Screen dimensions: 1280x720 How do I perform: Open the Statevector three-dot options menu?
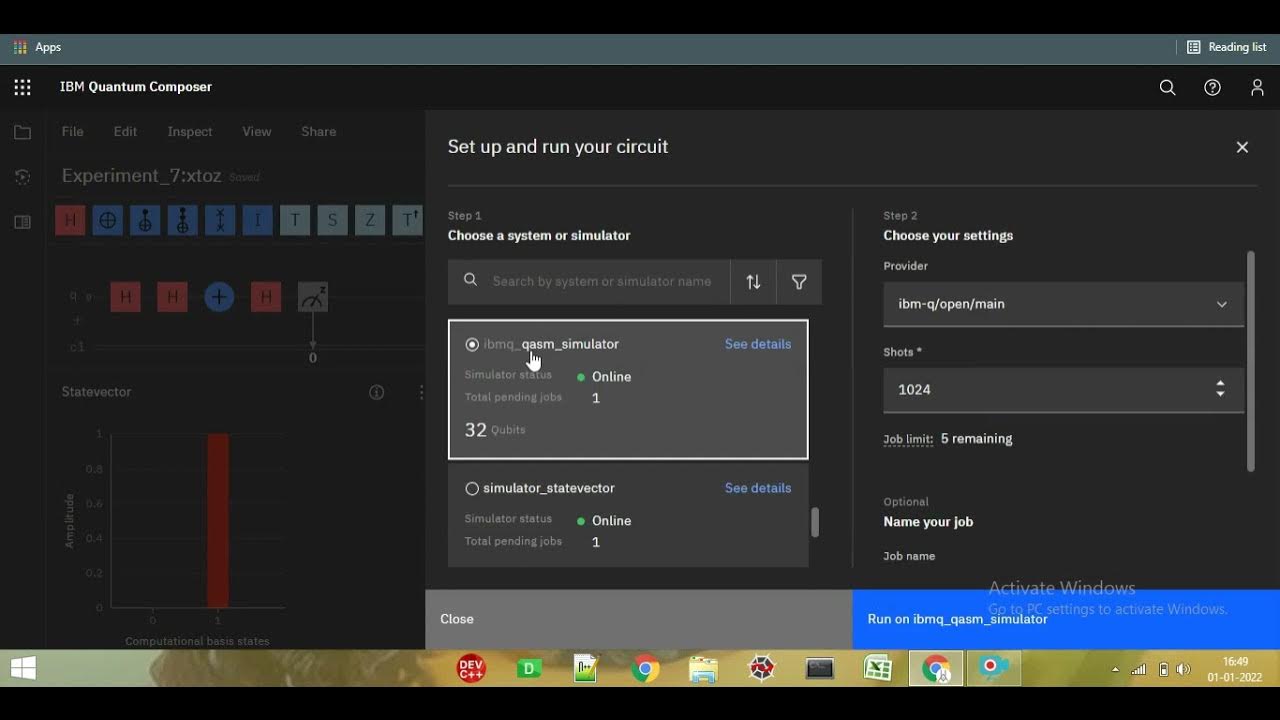[421, 392]
